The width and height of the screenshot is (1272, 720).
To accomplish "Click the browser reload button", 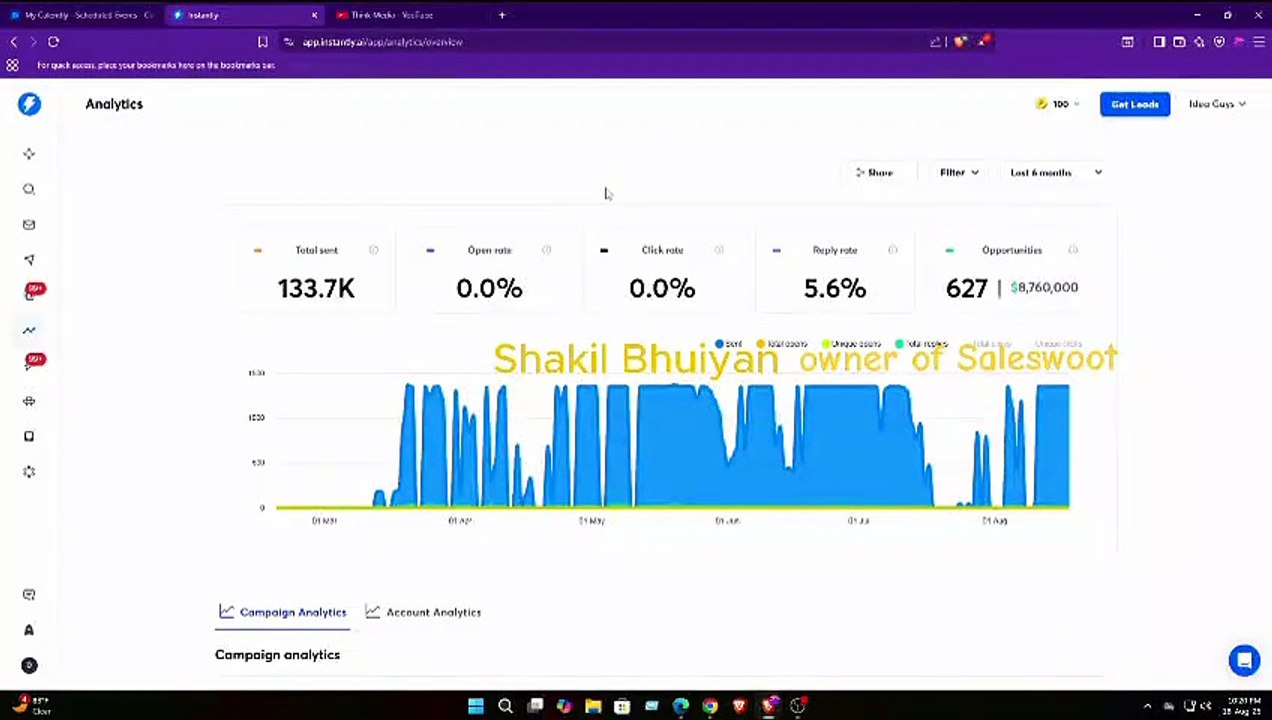I will 53,42.
